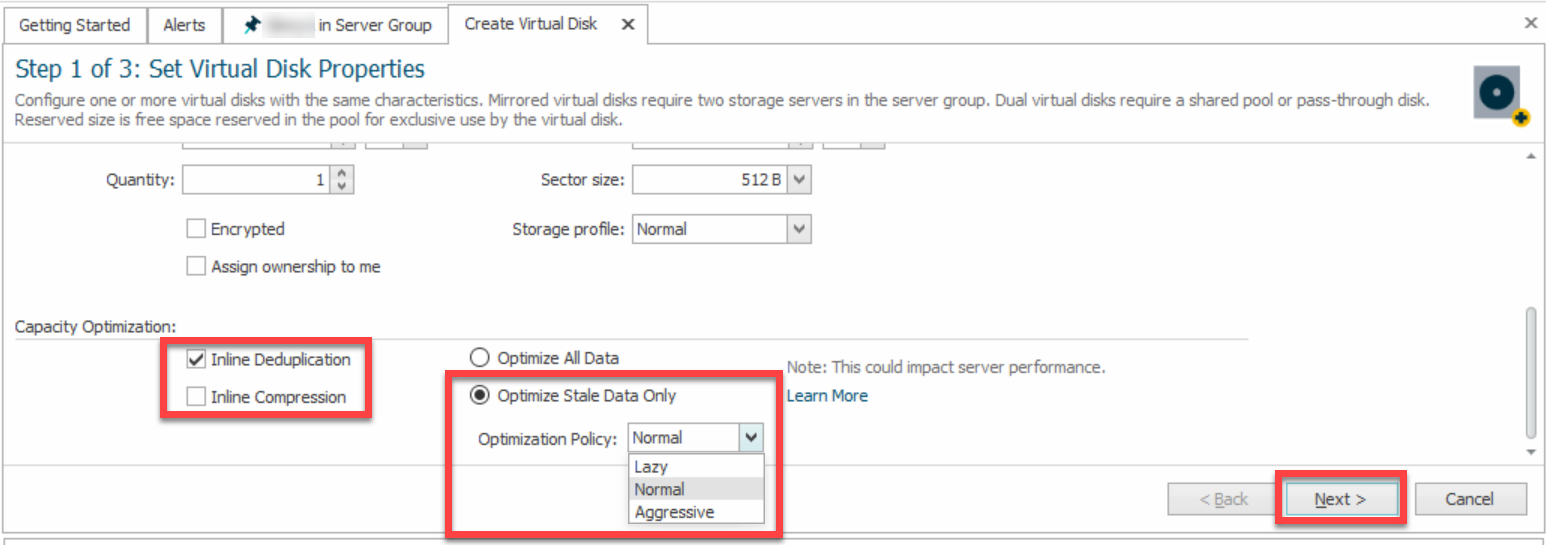1546x545 pixels.
Task: Choose Lazy from the policy list
Action: click(x=651, y=467)
